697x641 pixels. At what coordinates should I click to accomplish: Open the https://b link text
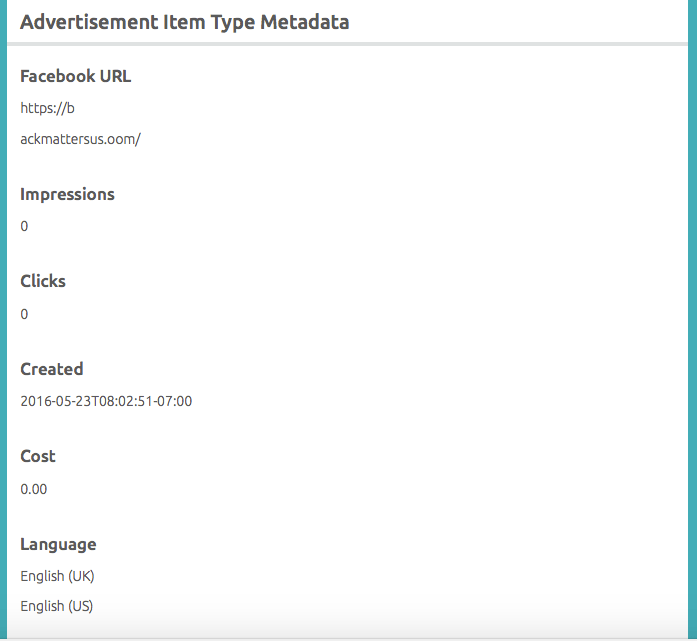point(47,108)
